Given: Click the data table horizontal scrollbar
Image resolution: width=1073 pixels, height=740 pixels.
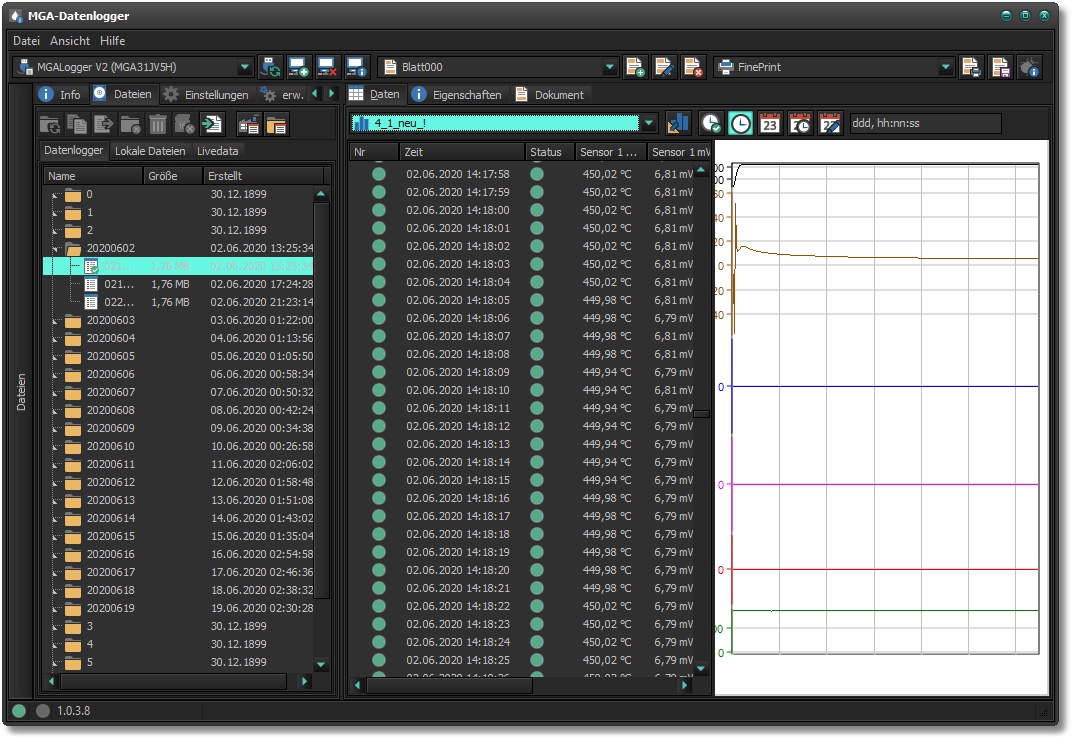Looking at the screenshot, I should pyautogui.click(x=450, y=685).
